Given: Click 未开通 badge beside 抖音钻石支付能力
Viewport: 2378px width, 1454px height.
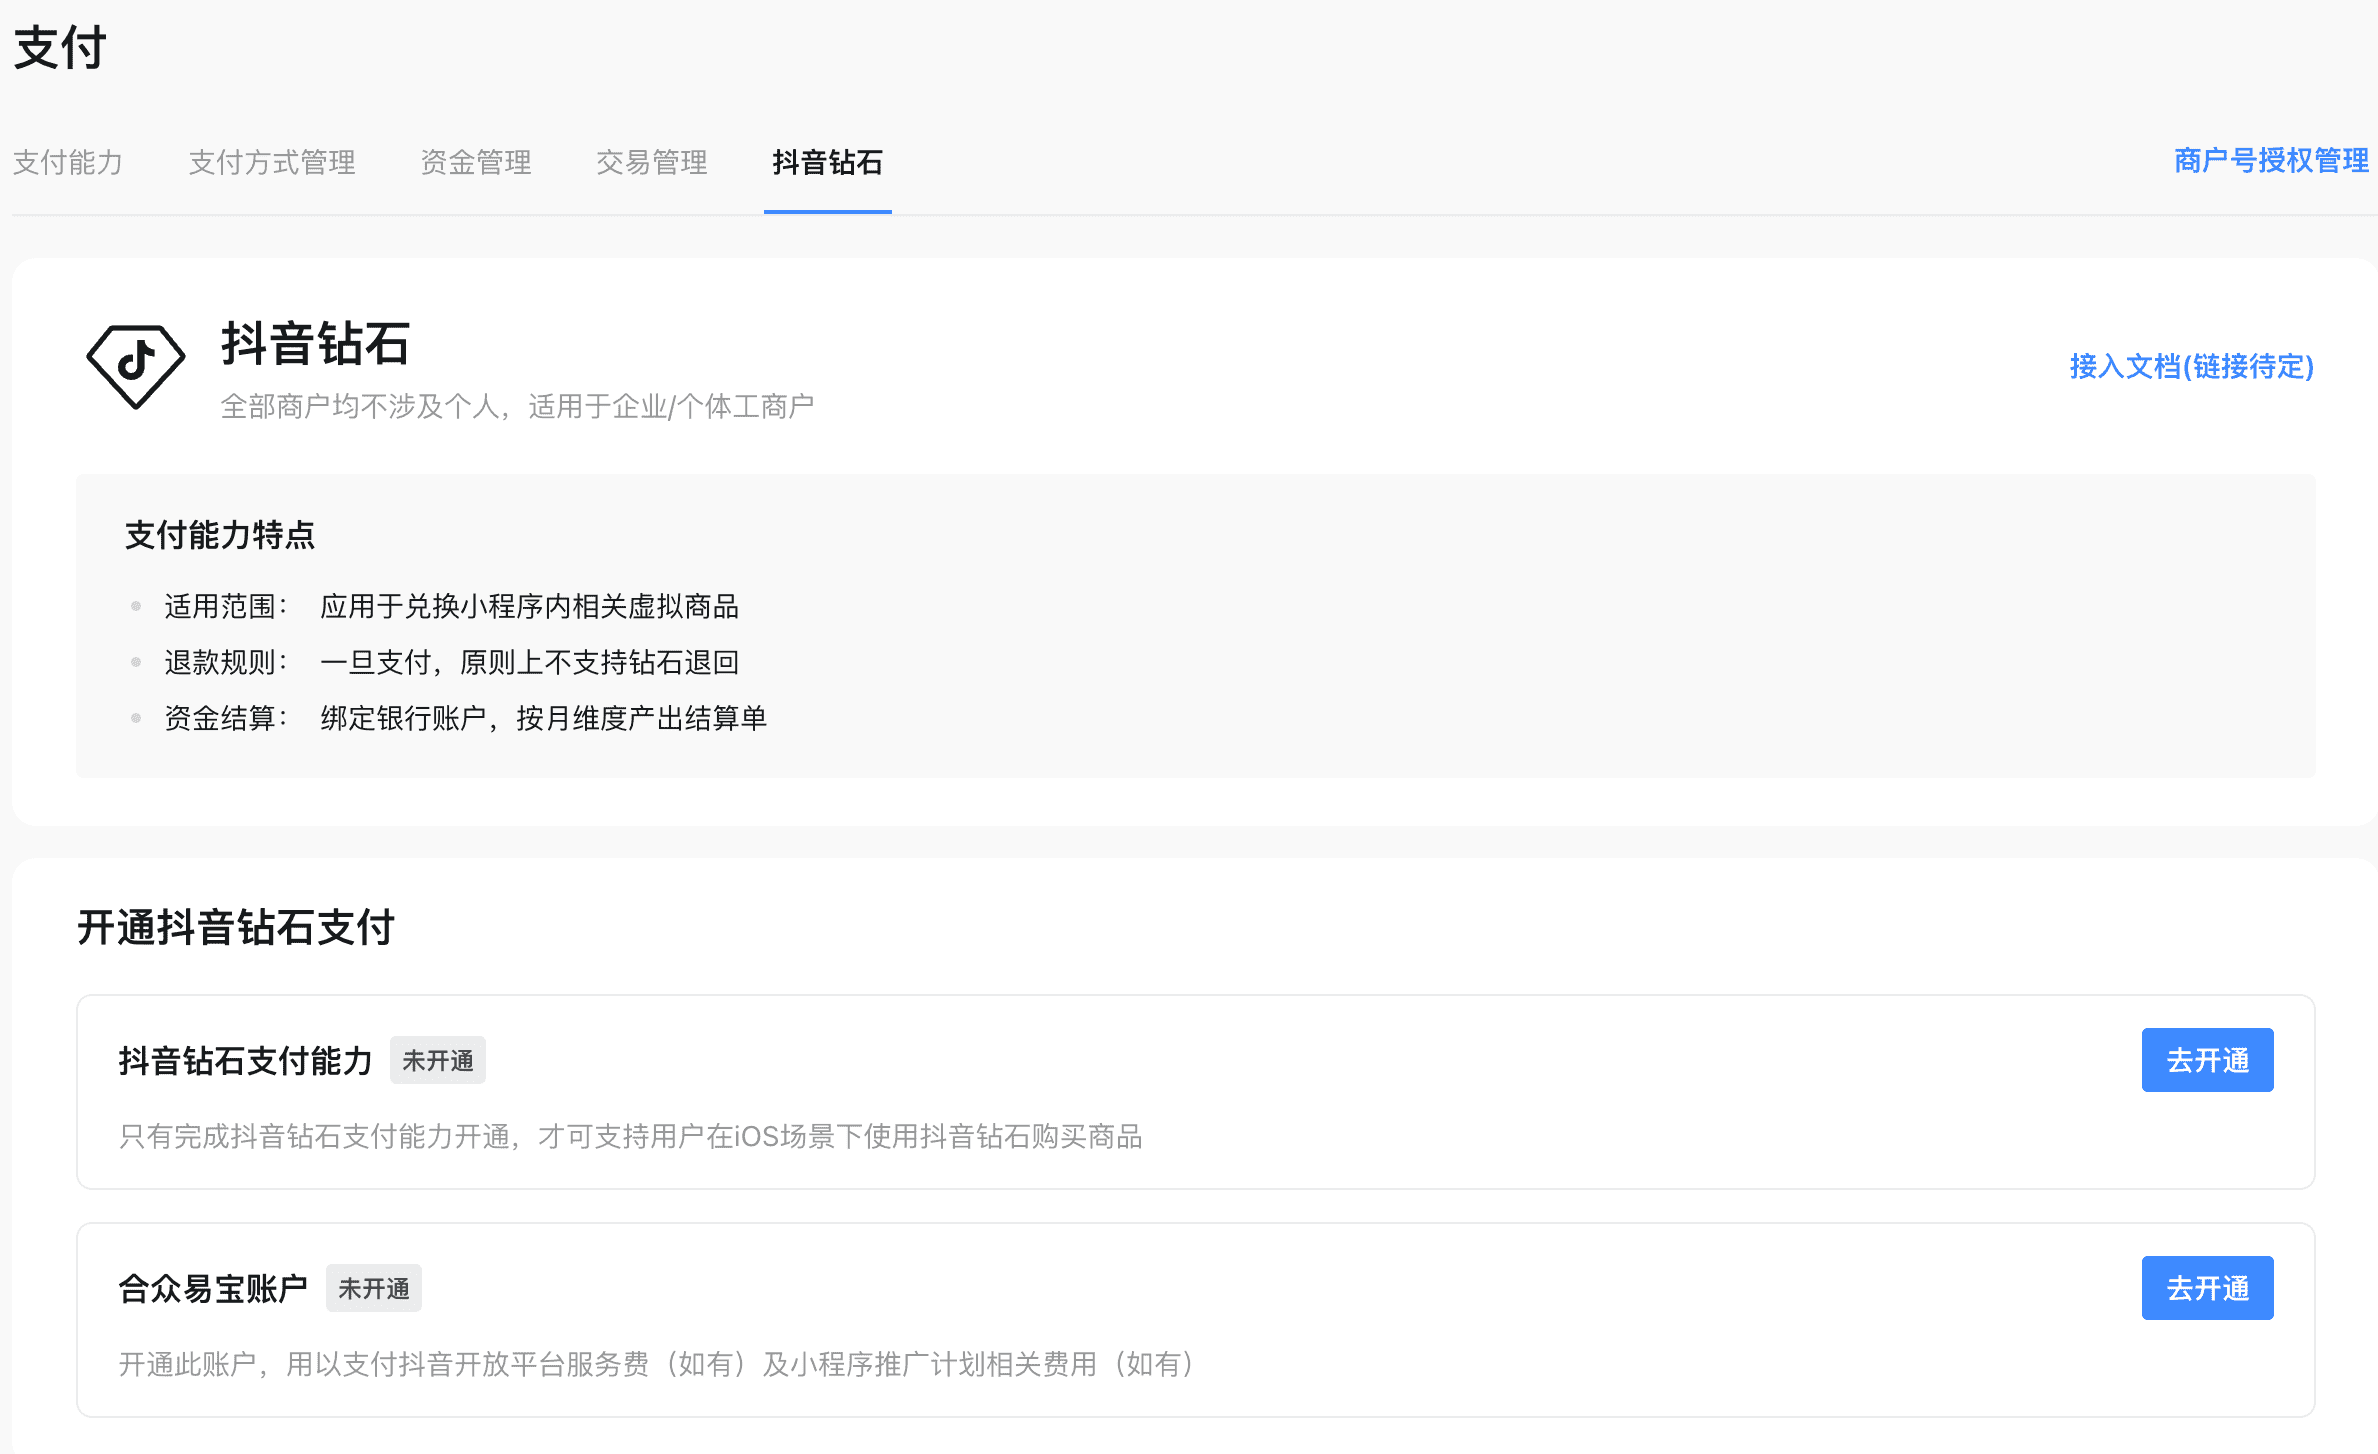Looking at the screenshot, I should 437,1061.
